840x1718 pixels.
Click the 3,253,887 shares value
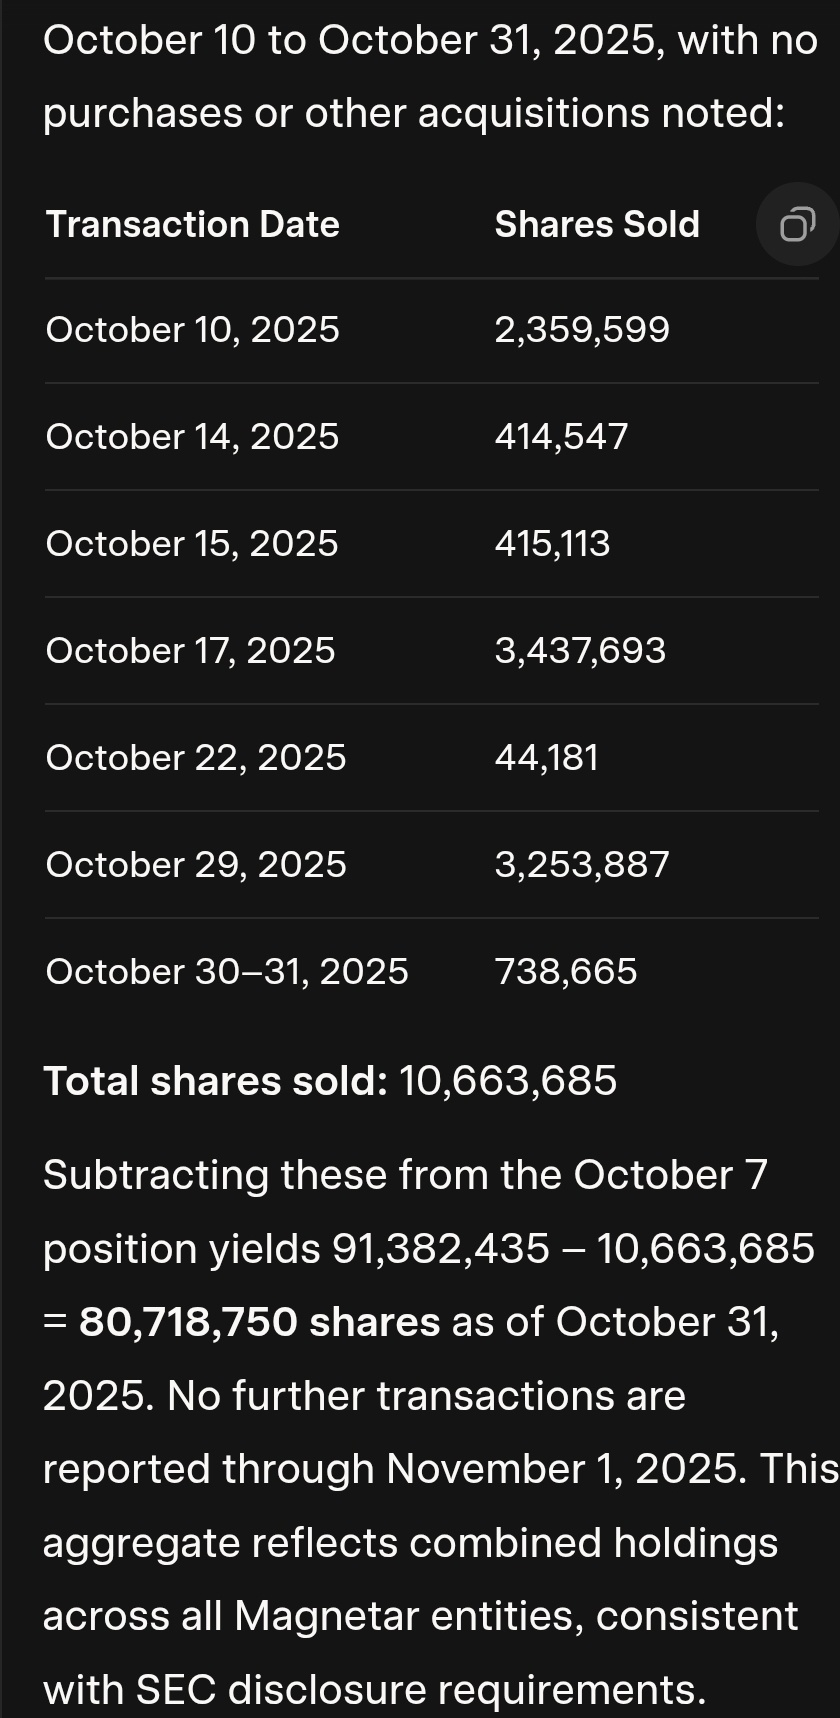(x=582, y=865)
